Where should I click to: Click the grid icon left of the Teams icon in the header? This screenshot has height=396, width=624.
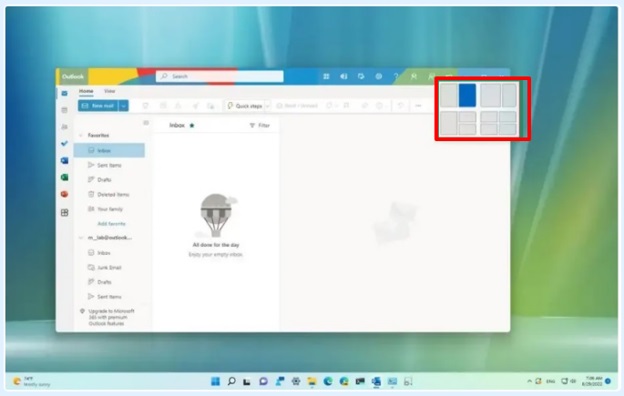[x=326, y=76]
